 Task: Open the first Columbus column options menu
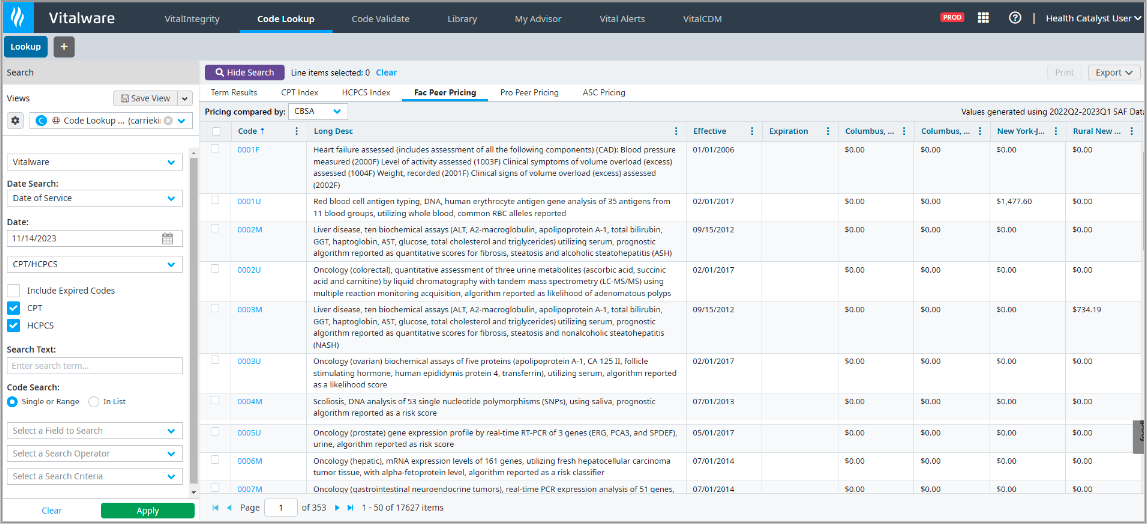(904, 132)
